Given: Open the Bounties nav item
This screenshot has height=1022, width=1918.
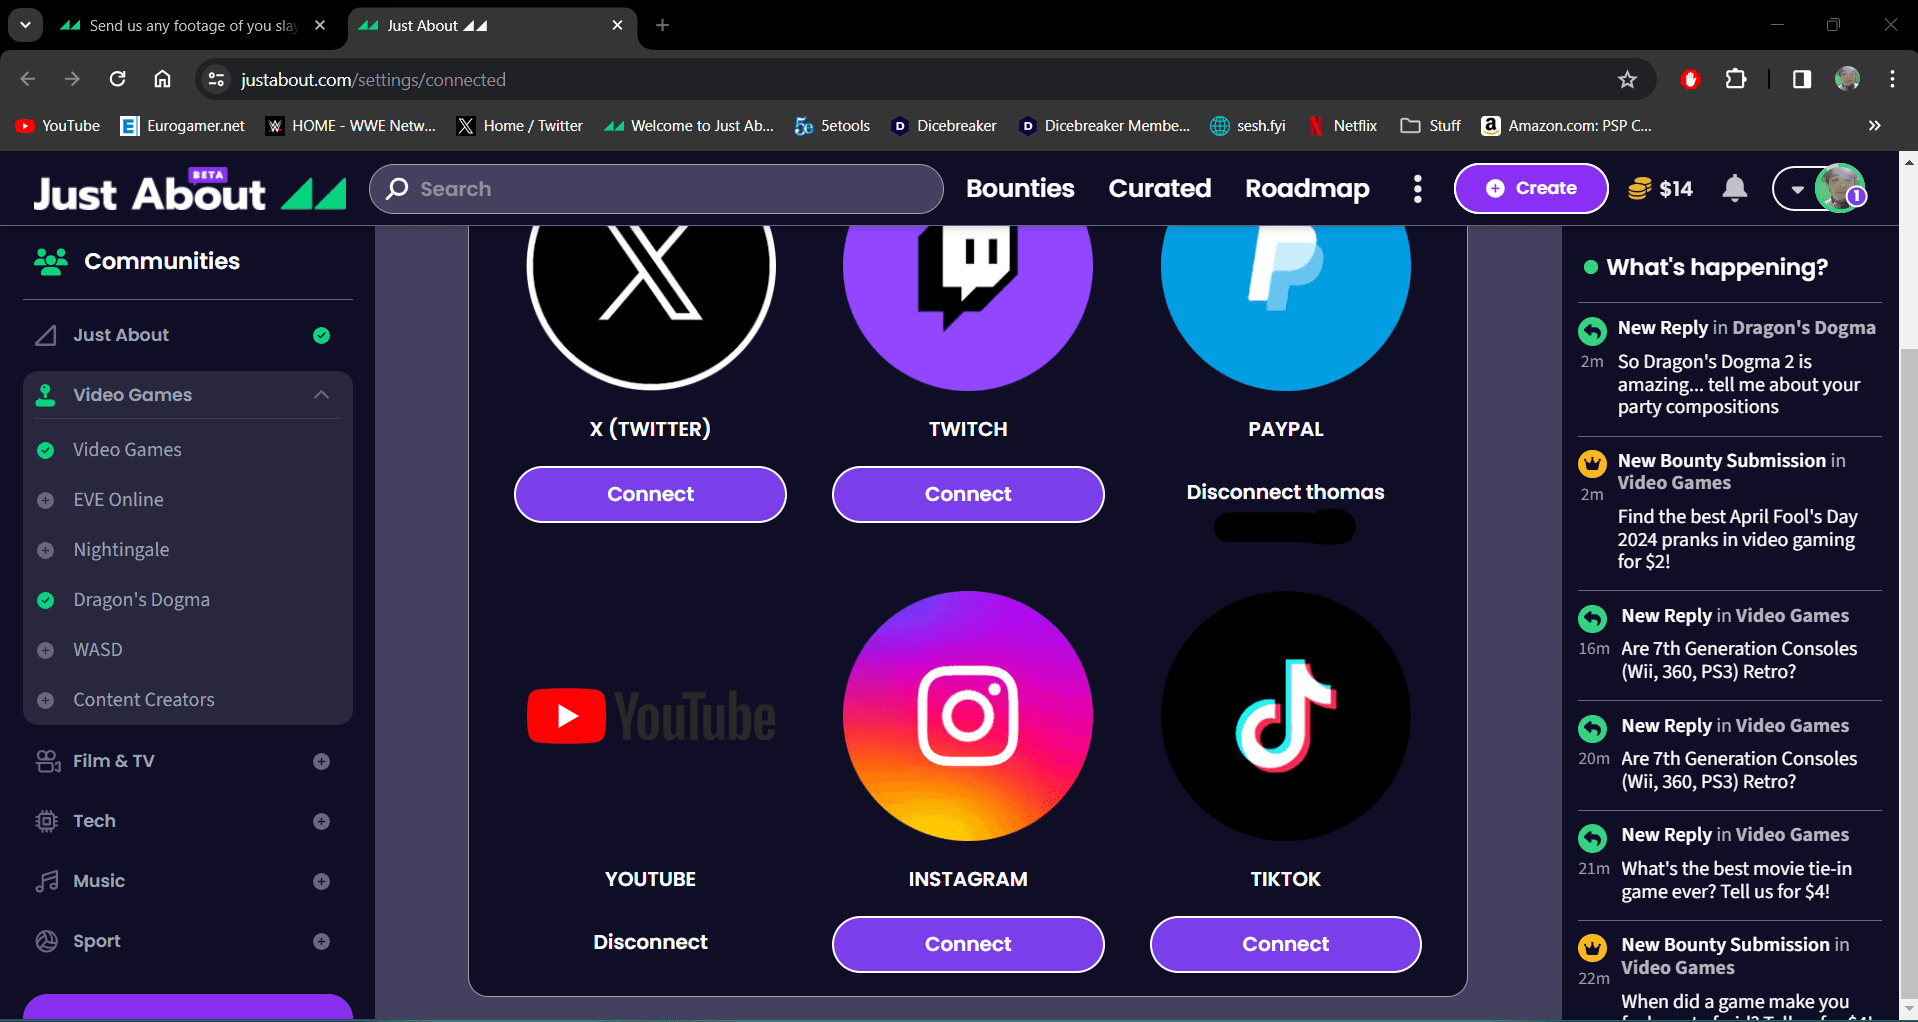Looking at the screenshot, I should click(1020, 188).
